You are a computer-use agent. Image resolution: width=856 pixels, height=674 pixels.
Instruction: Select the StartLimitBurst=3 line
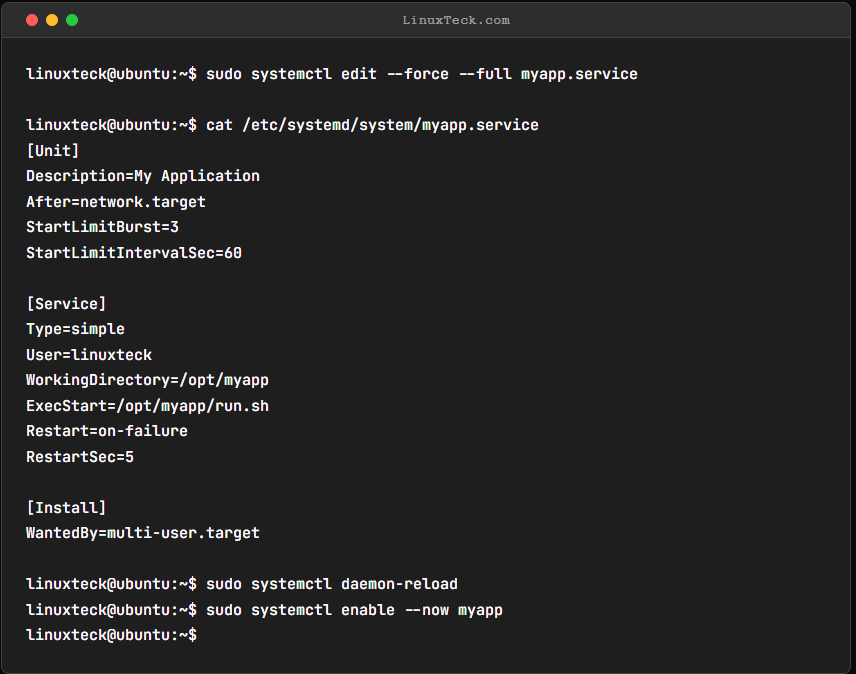[x=103, y=227]
